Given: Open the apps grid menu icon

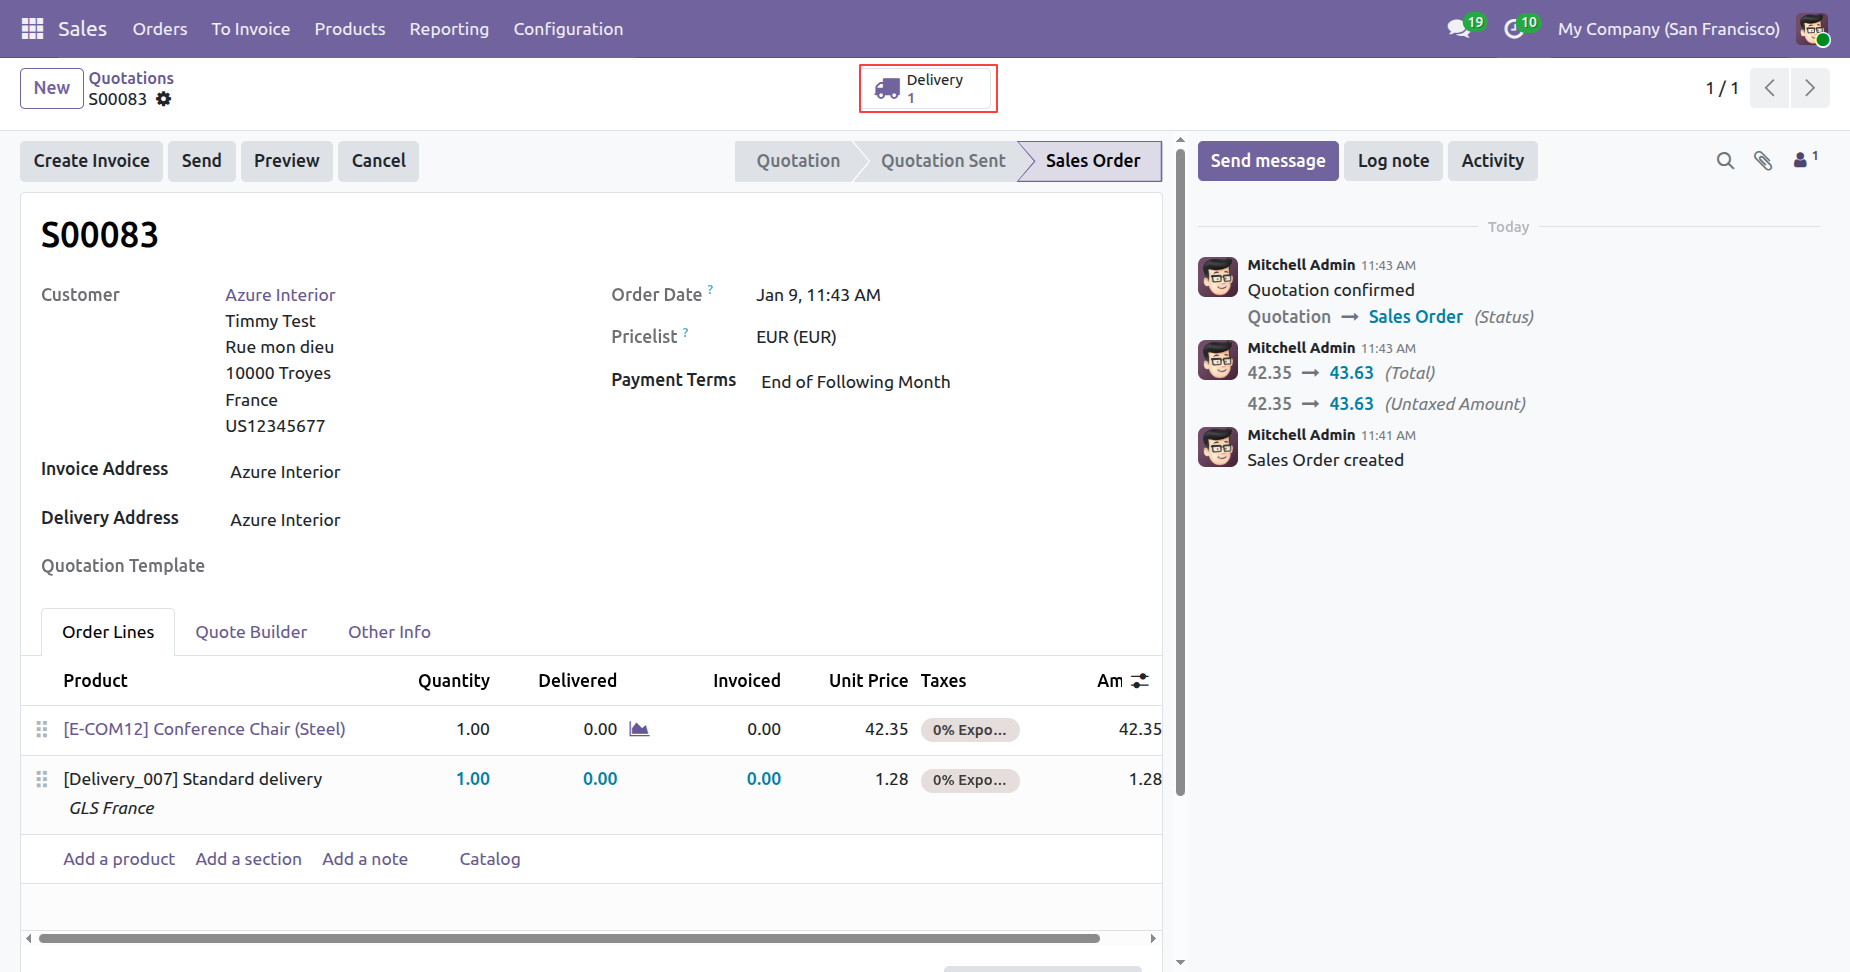Looking at the screenshot, I should pos(32,29).
